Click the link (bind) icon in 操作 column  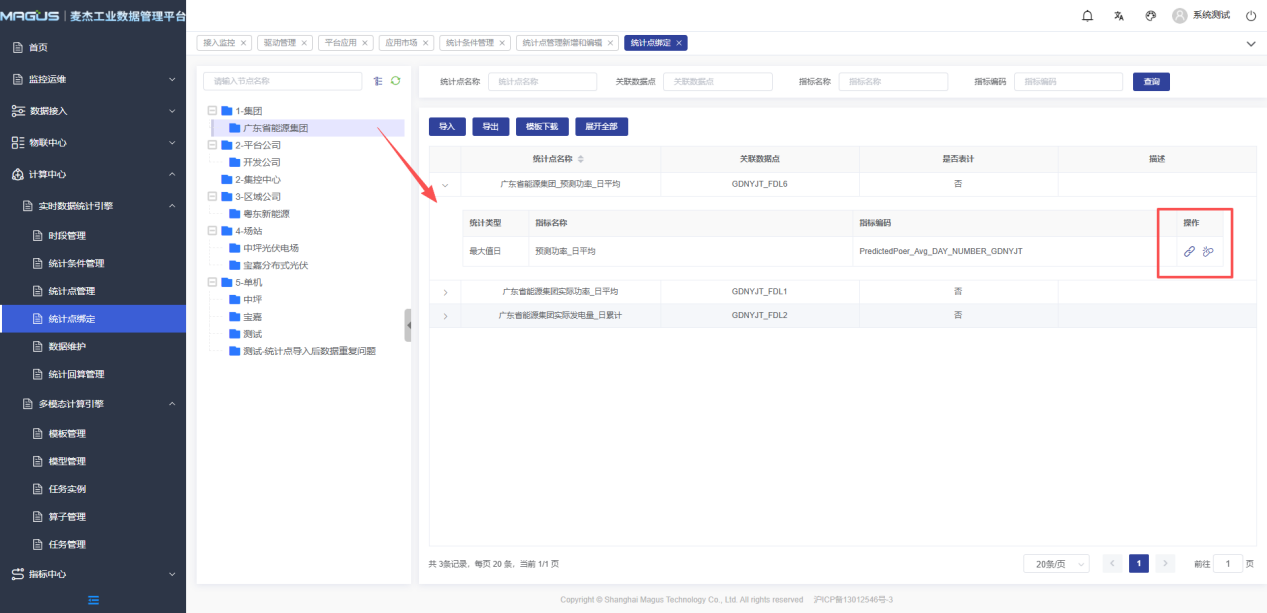click(x=1189, y=251)
